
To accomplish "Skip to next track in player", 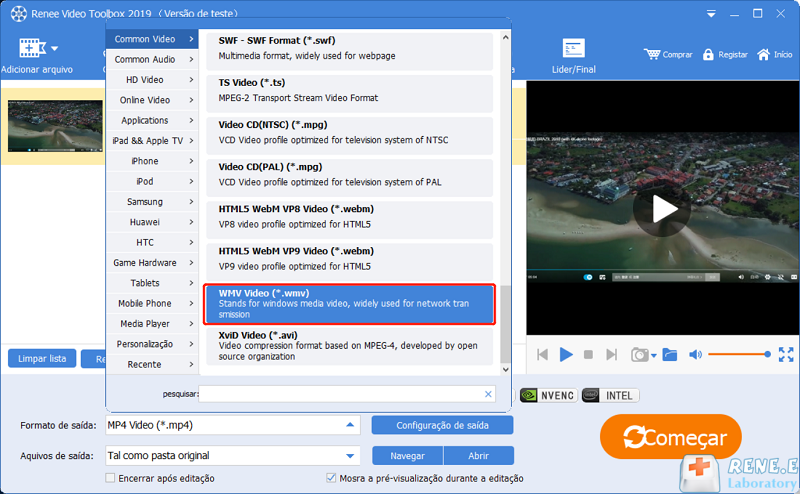I will [x=611, y=355].
